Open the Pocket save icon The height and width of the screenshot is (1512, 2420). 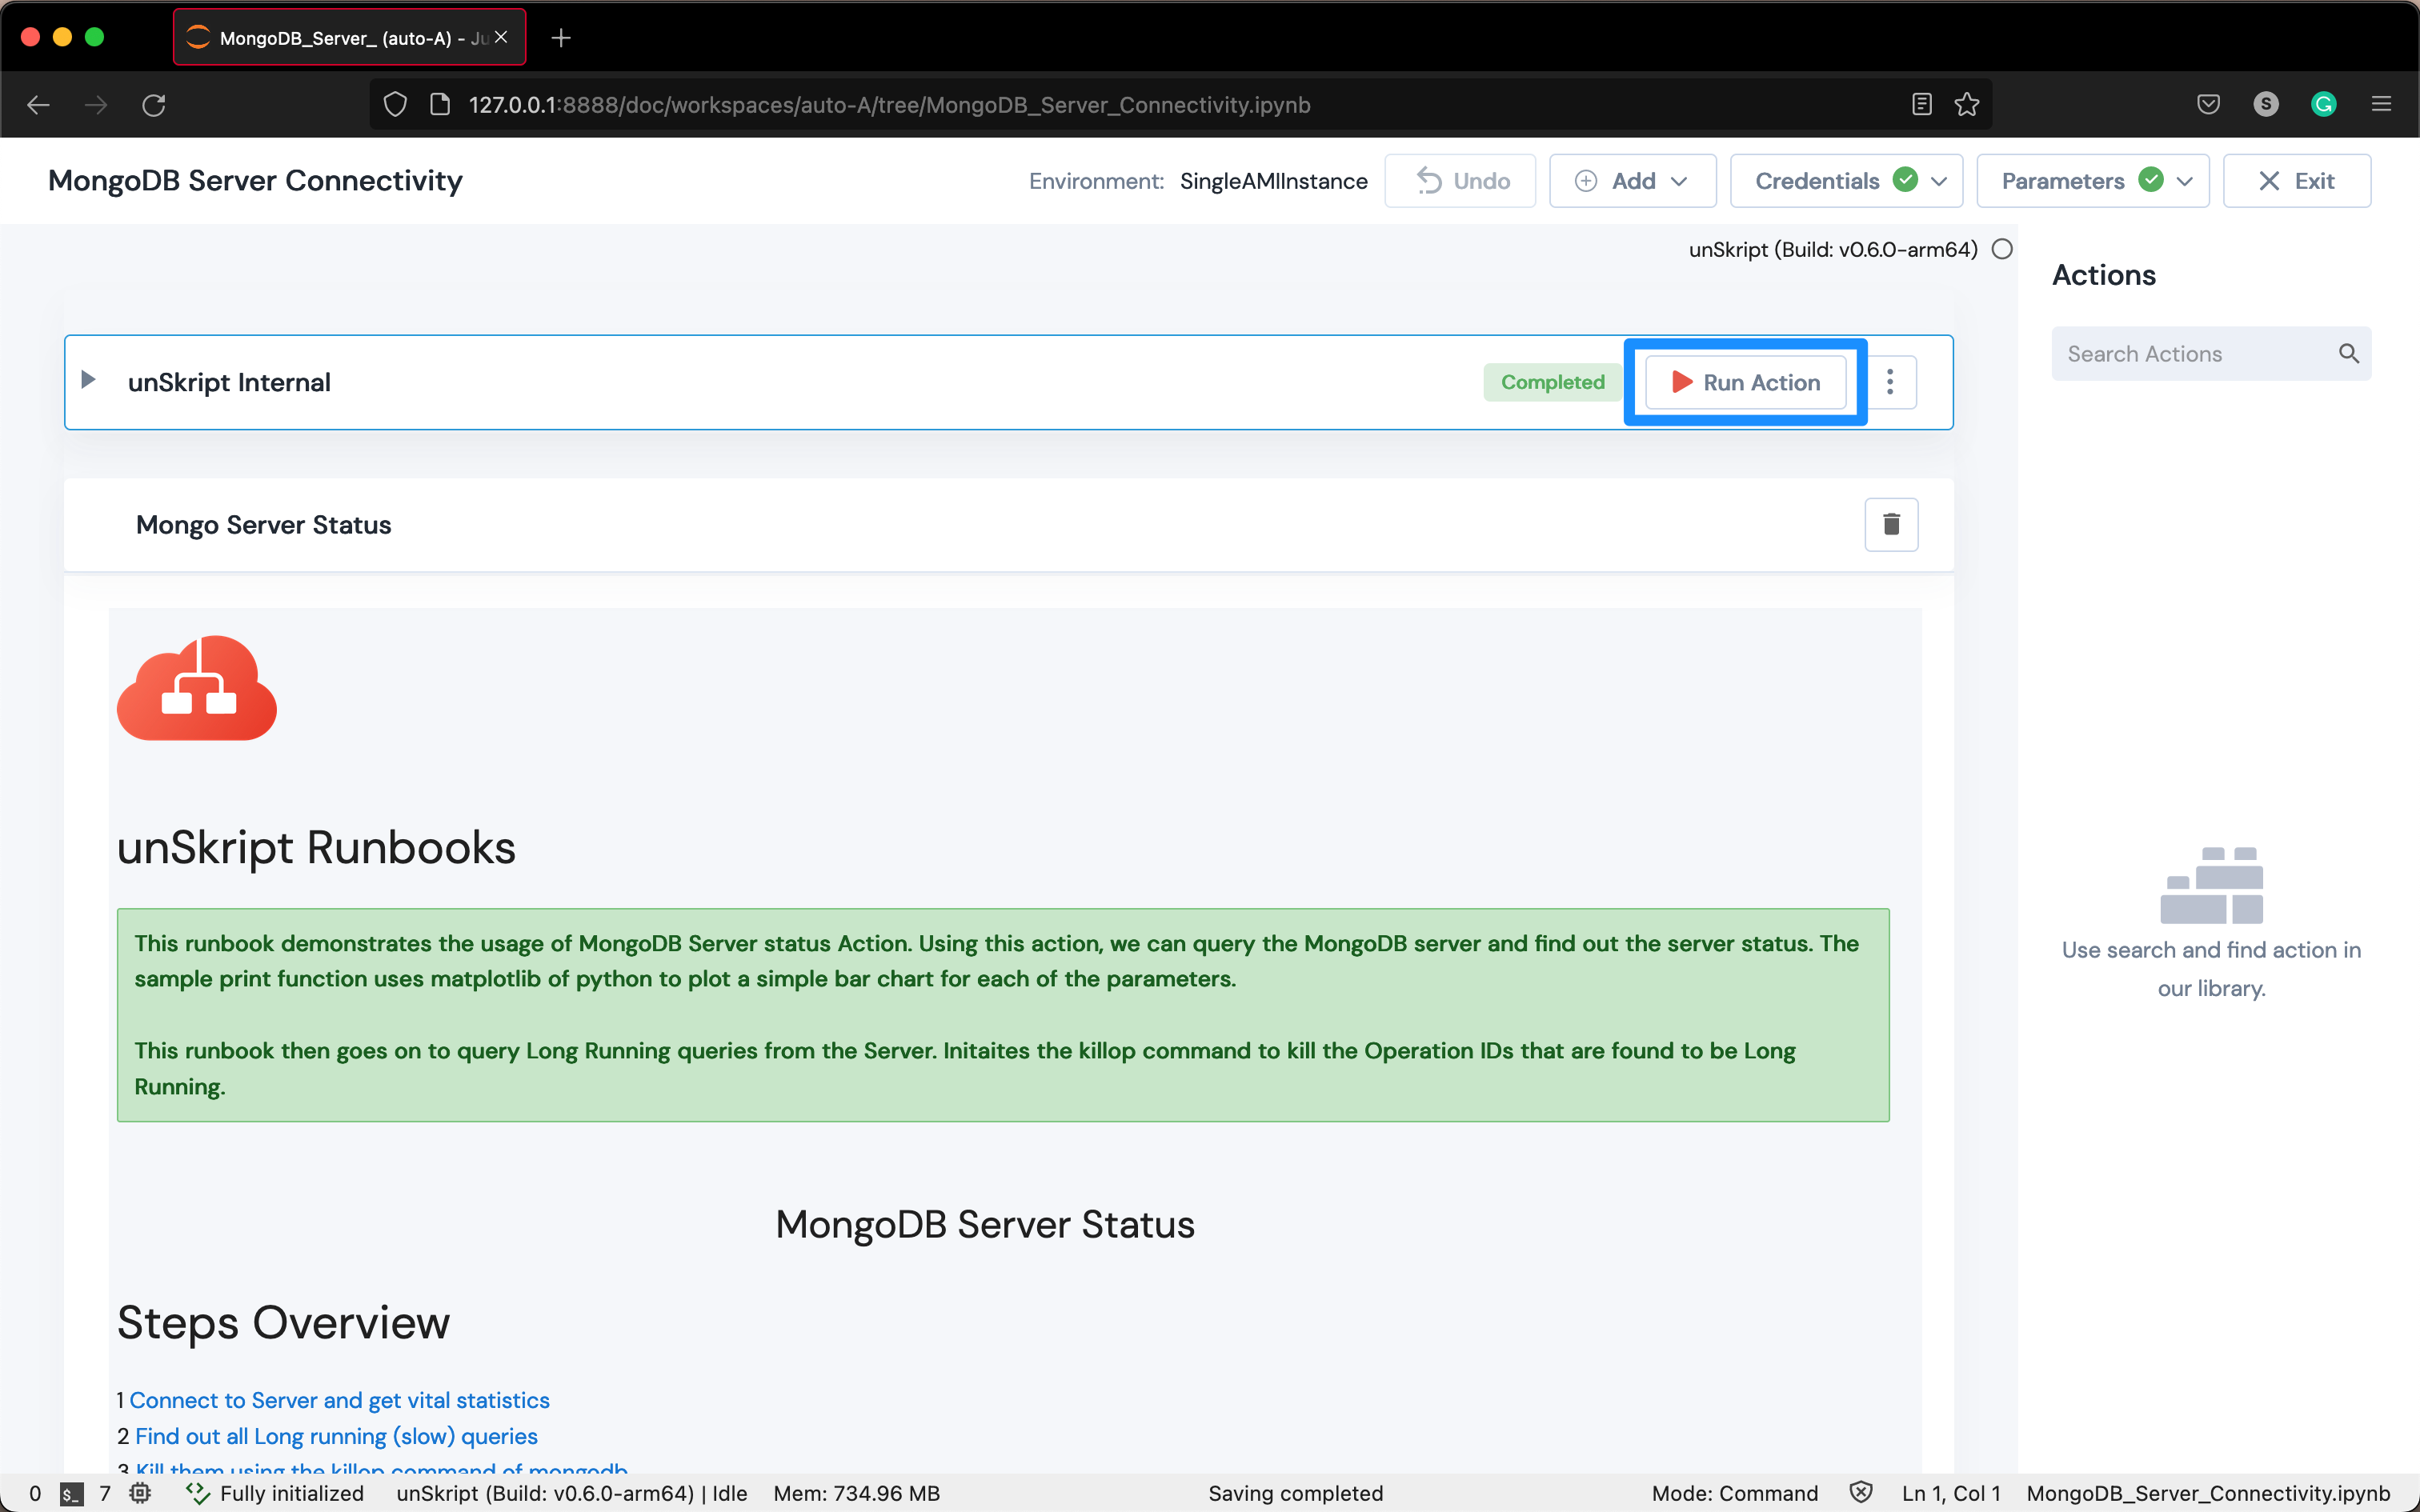point(2209,105)
